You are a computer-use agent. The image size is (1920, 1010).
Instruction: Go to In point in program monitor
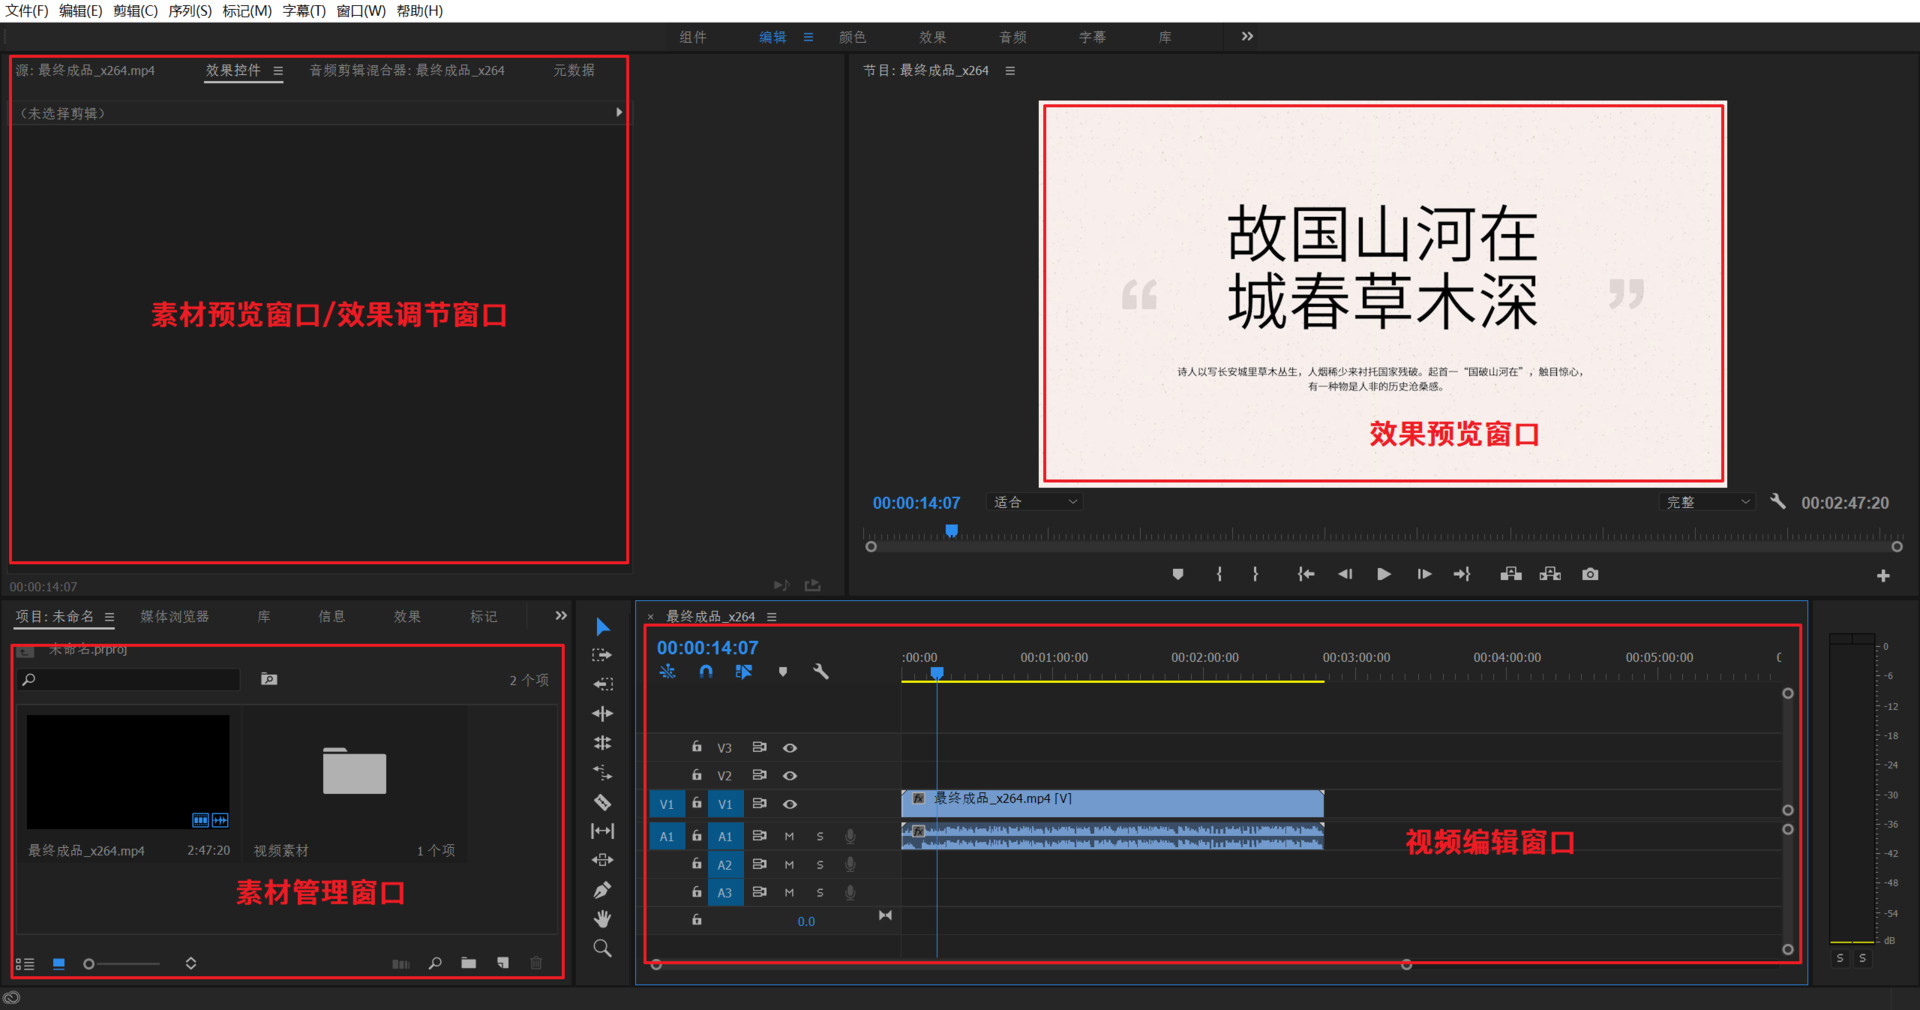click(1306, 574)
